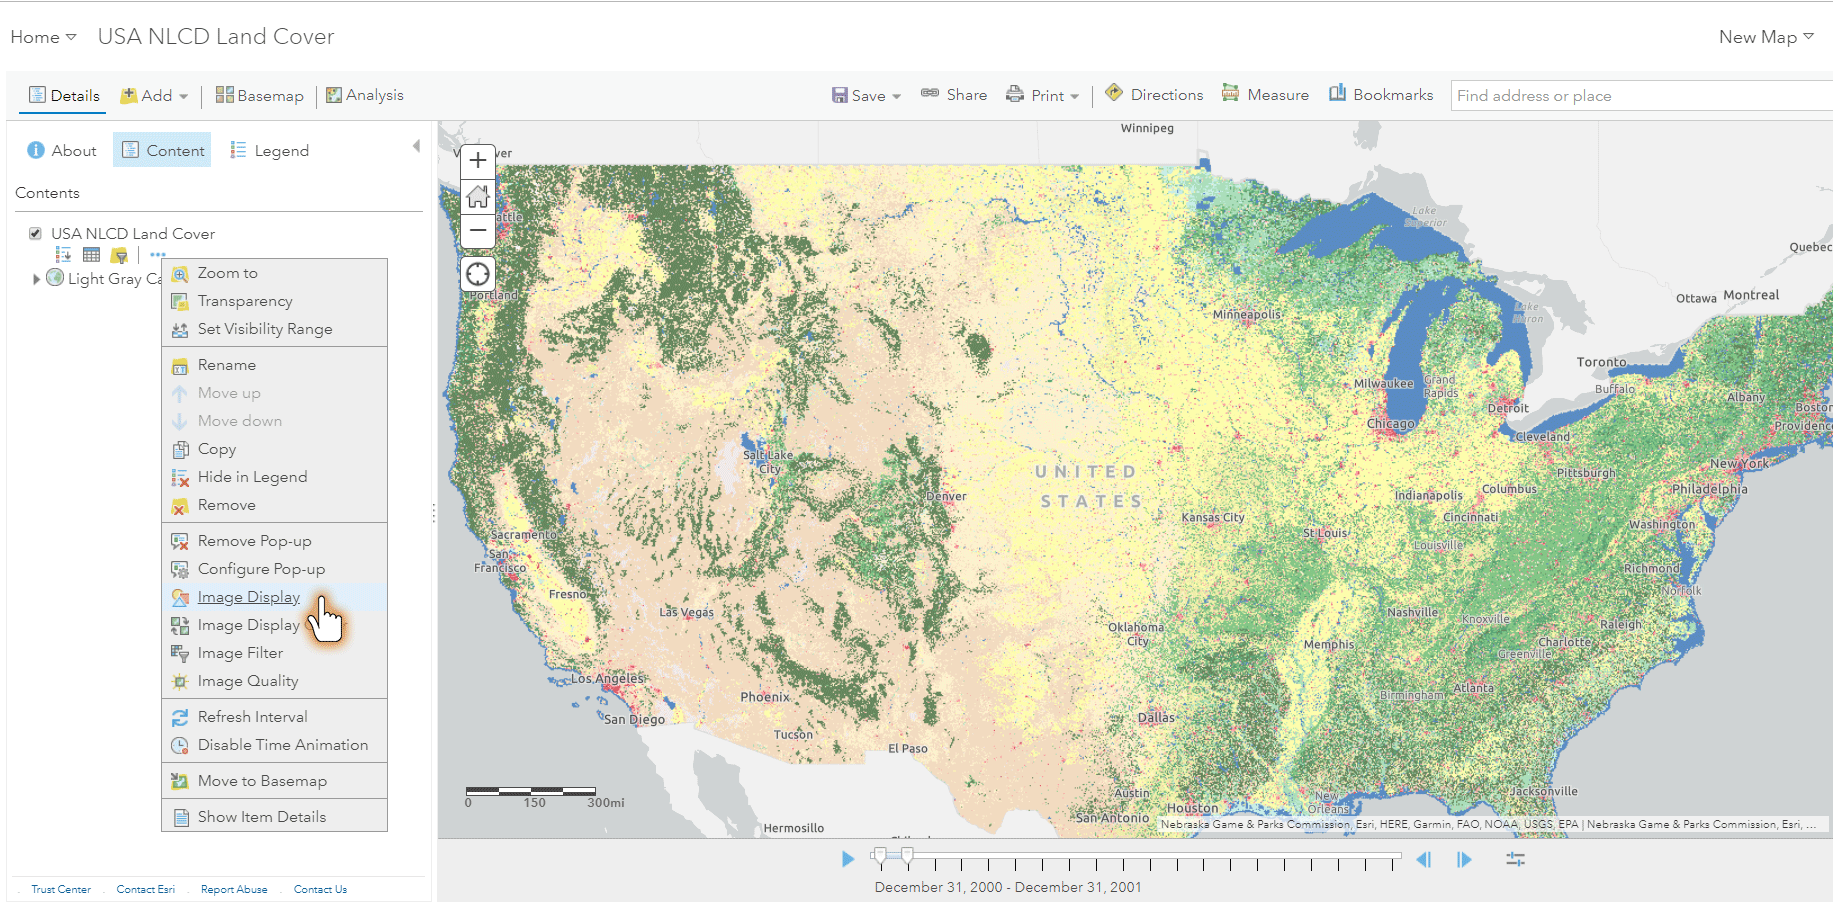
Task: Go to default map extent (home)
Action: [478, 196]
